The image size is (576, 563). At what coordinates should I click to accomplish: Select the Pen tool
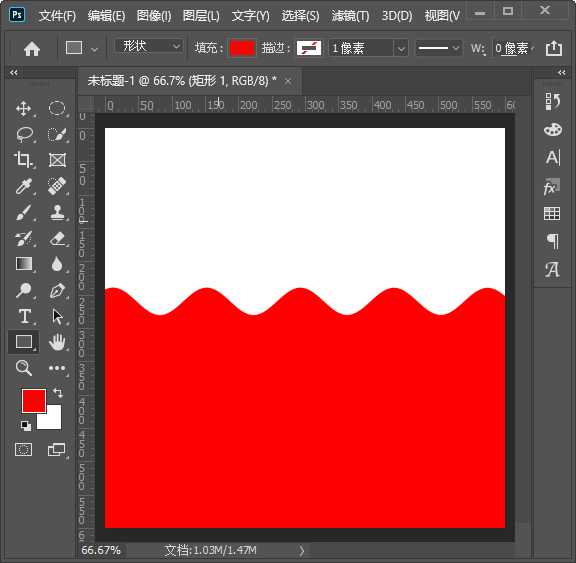(x=57, y=291)
